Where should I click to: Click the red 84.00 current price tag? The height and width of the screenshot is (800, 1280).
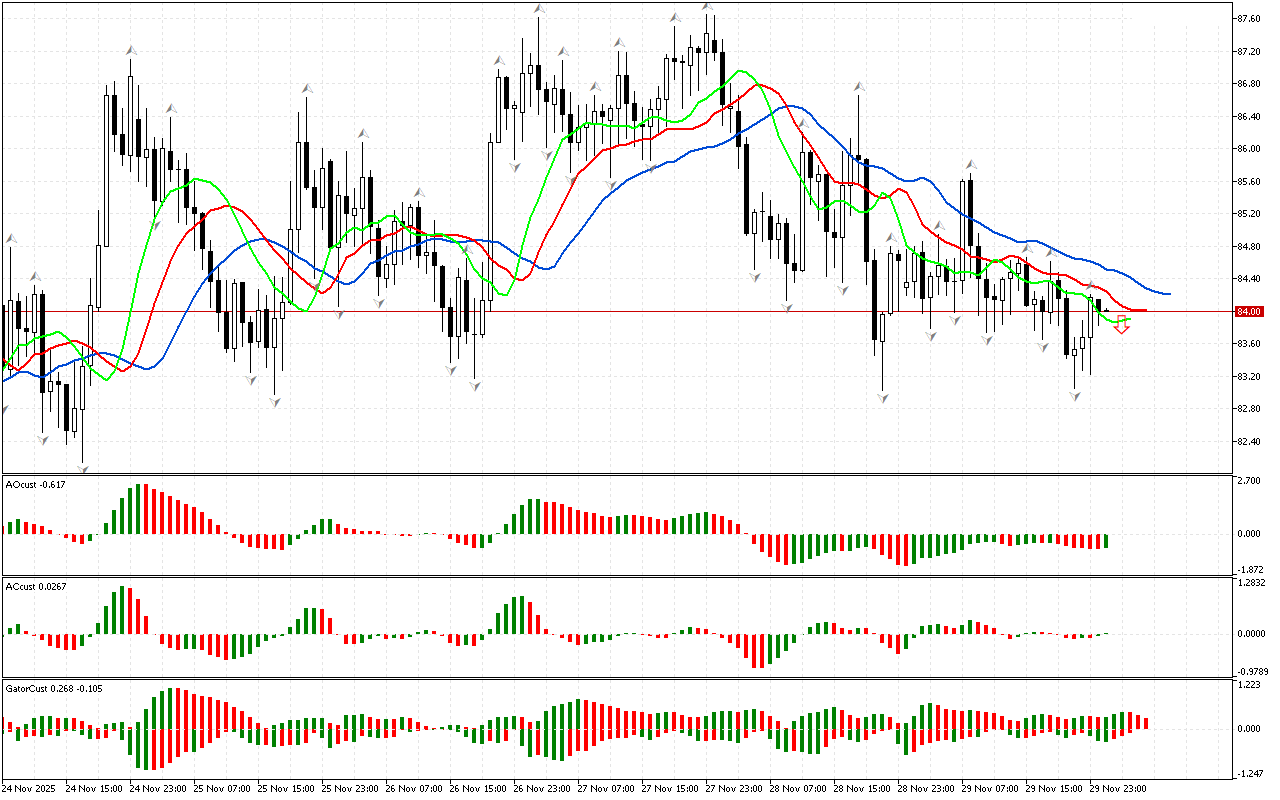pos(1249,312)
